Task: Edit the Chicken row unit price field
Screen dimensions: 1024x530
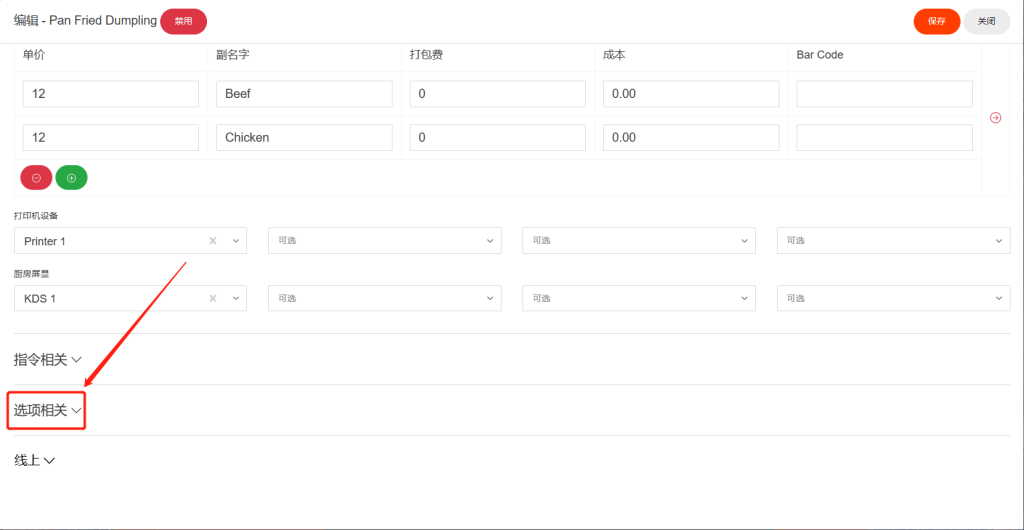Action: [111, 138]
